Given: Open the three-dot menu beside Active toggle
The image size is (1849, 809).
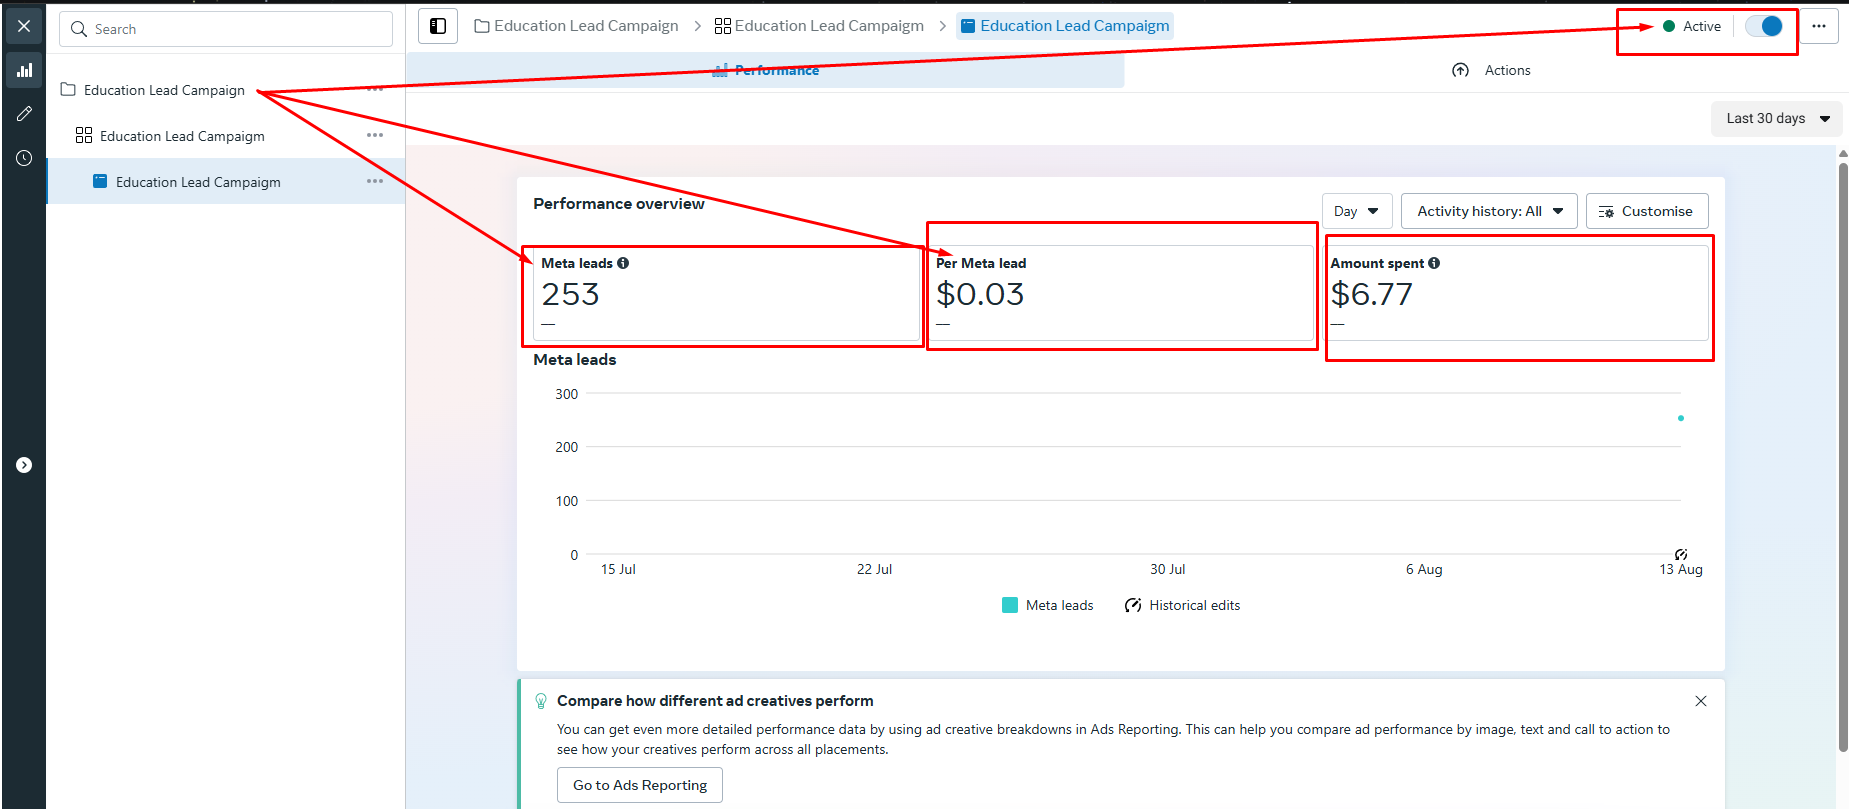Looking at the screenshot, I should (1819, 26).
